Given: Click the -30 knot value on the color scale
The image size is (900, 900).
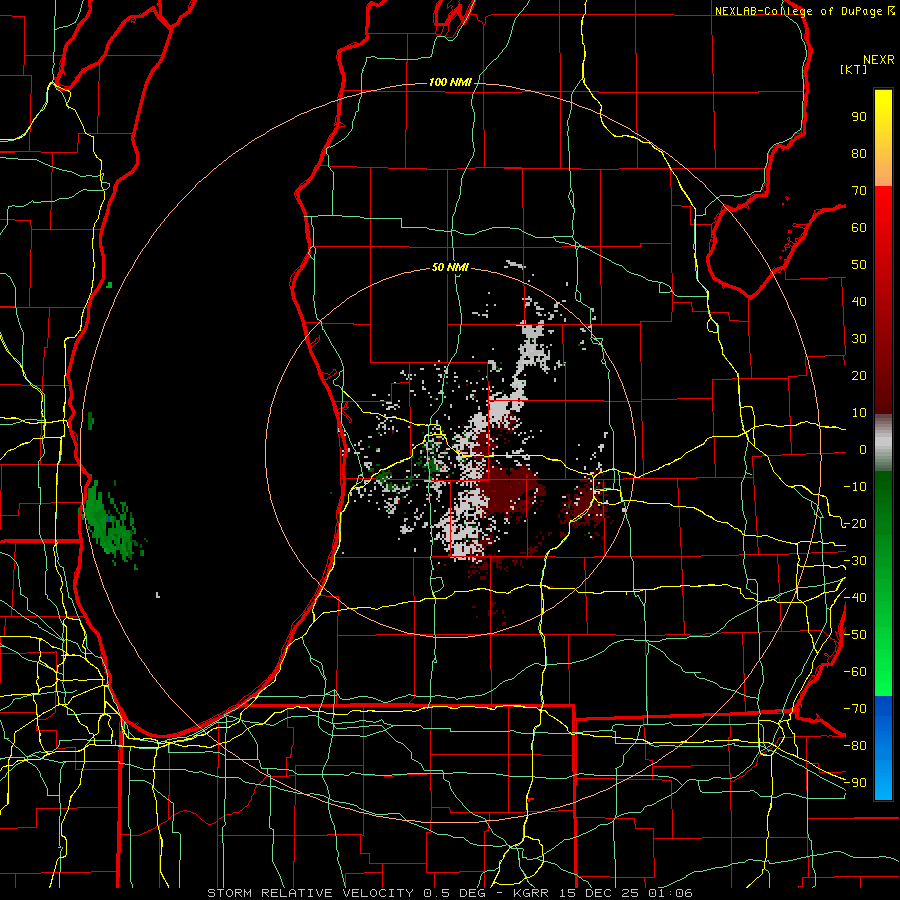Looking at the screenshot, I should click(x=855, y=561).
